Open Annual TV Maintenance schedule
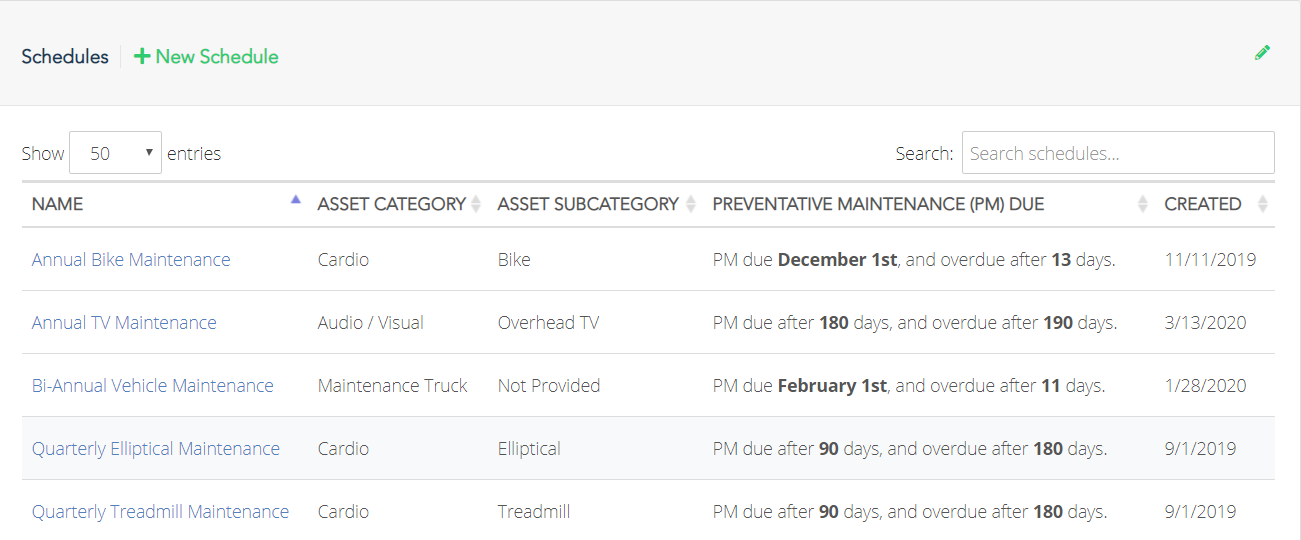 tap(124, 322)
